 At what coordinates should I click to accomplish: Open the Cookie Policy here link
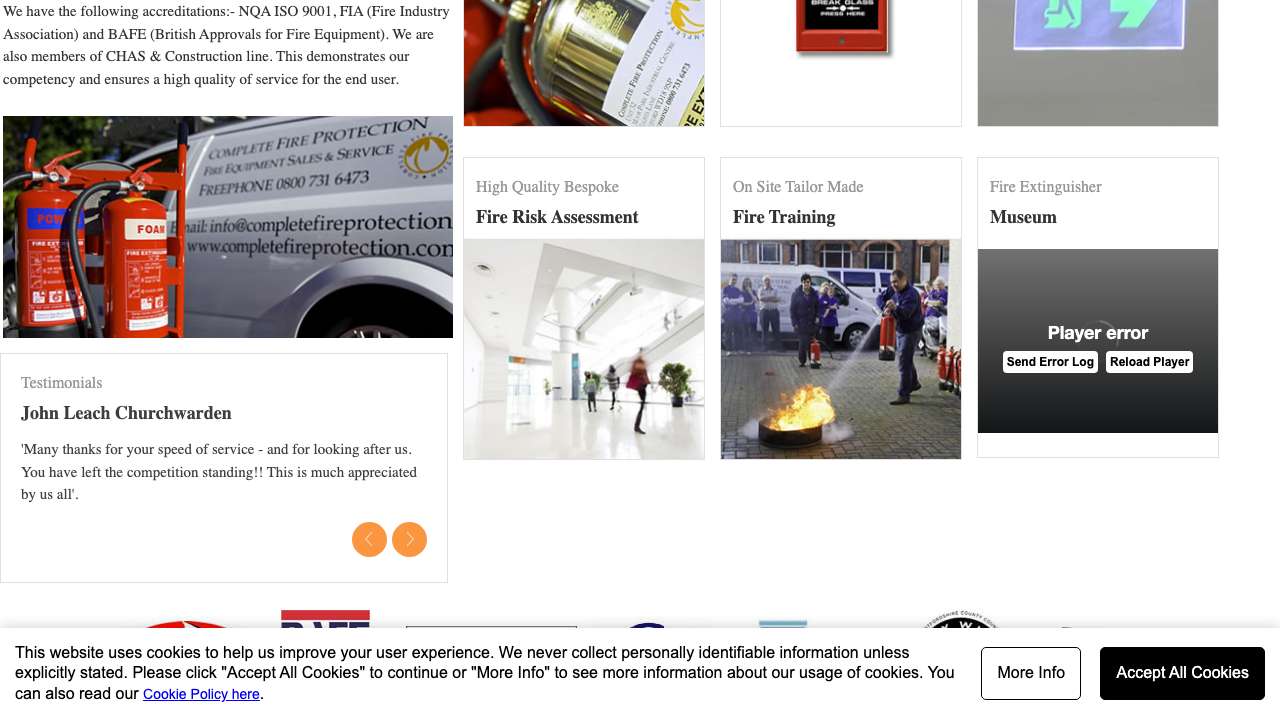201,694
